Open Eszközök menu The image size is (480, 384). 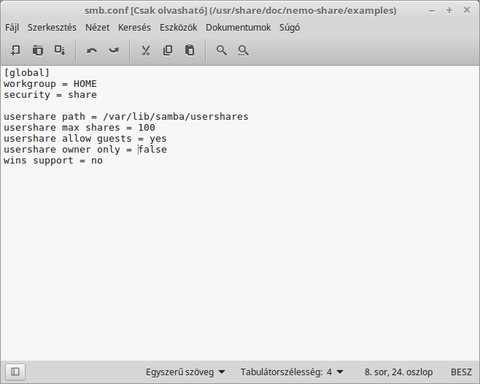click(x=178, y=28)
